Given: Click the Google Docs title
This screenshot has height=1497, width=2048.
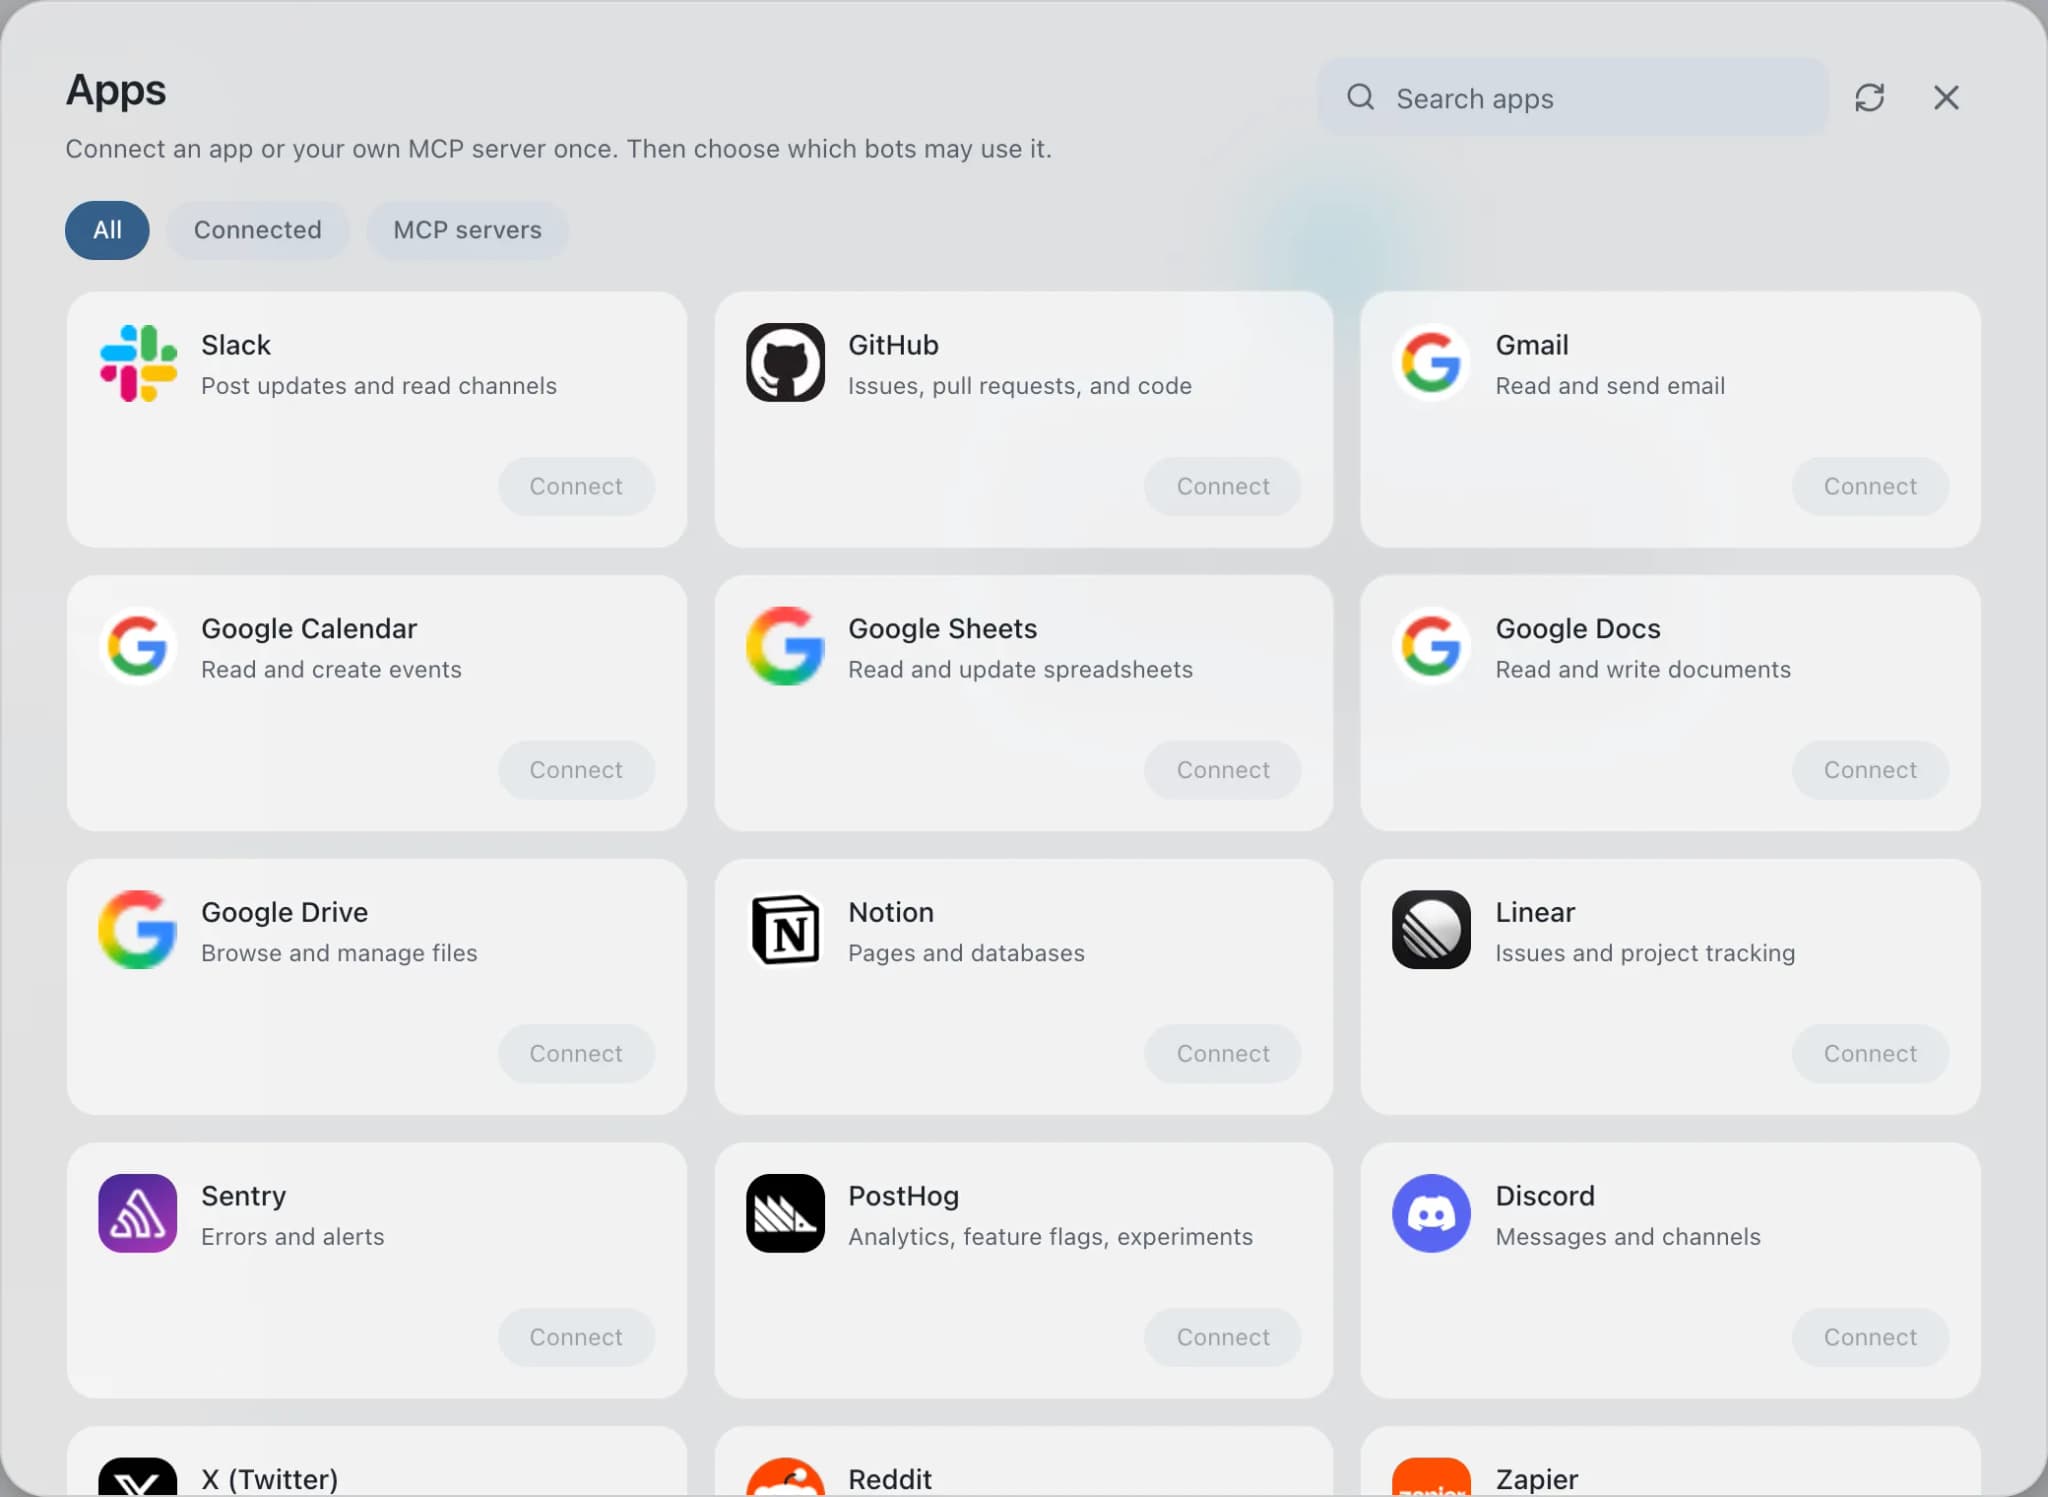Looking at the screenshot, I should point(1578,629).
